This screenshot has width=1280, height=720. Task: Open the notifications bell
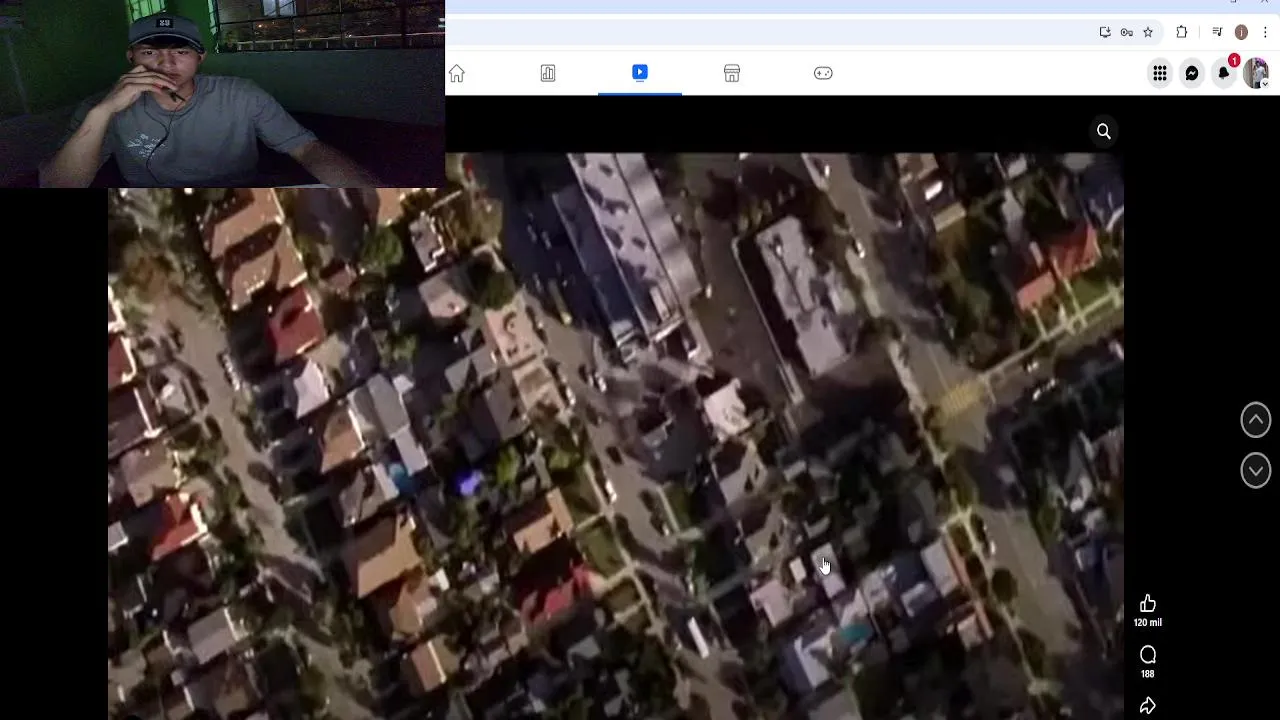1224,73
